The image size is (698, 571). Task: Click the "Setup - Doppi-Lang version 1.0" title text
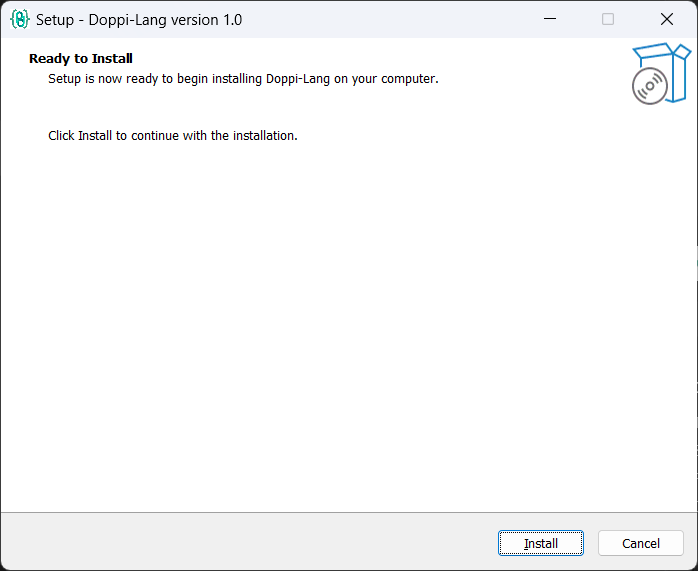click(139, 20)
